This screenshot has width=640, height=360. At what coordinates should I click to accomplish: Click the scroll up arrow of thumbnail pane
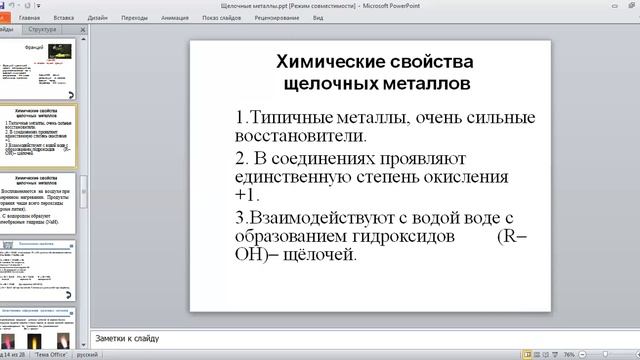coord(83,40)
